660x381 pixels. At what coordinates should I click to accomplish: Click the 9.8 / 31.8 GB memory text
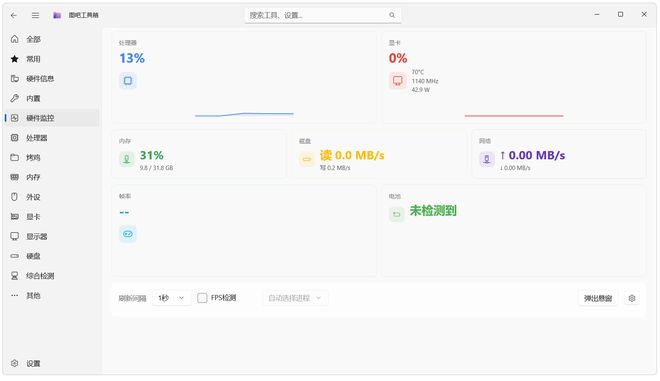tap(157, 168)
